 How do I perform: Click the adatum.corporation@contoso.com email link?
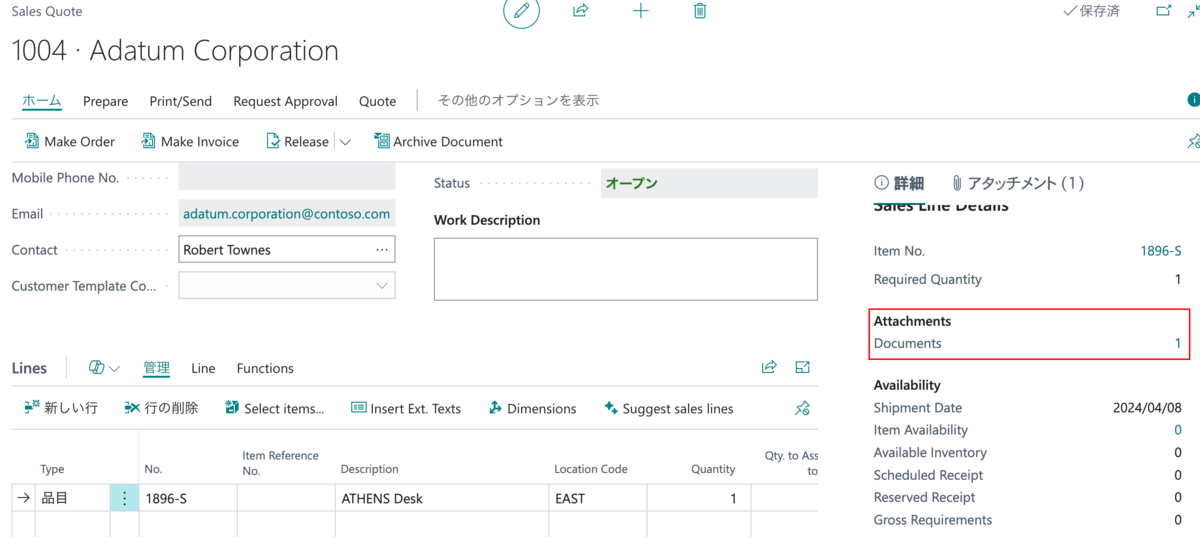[x=287, y=214]
